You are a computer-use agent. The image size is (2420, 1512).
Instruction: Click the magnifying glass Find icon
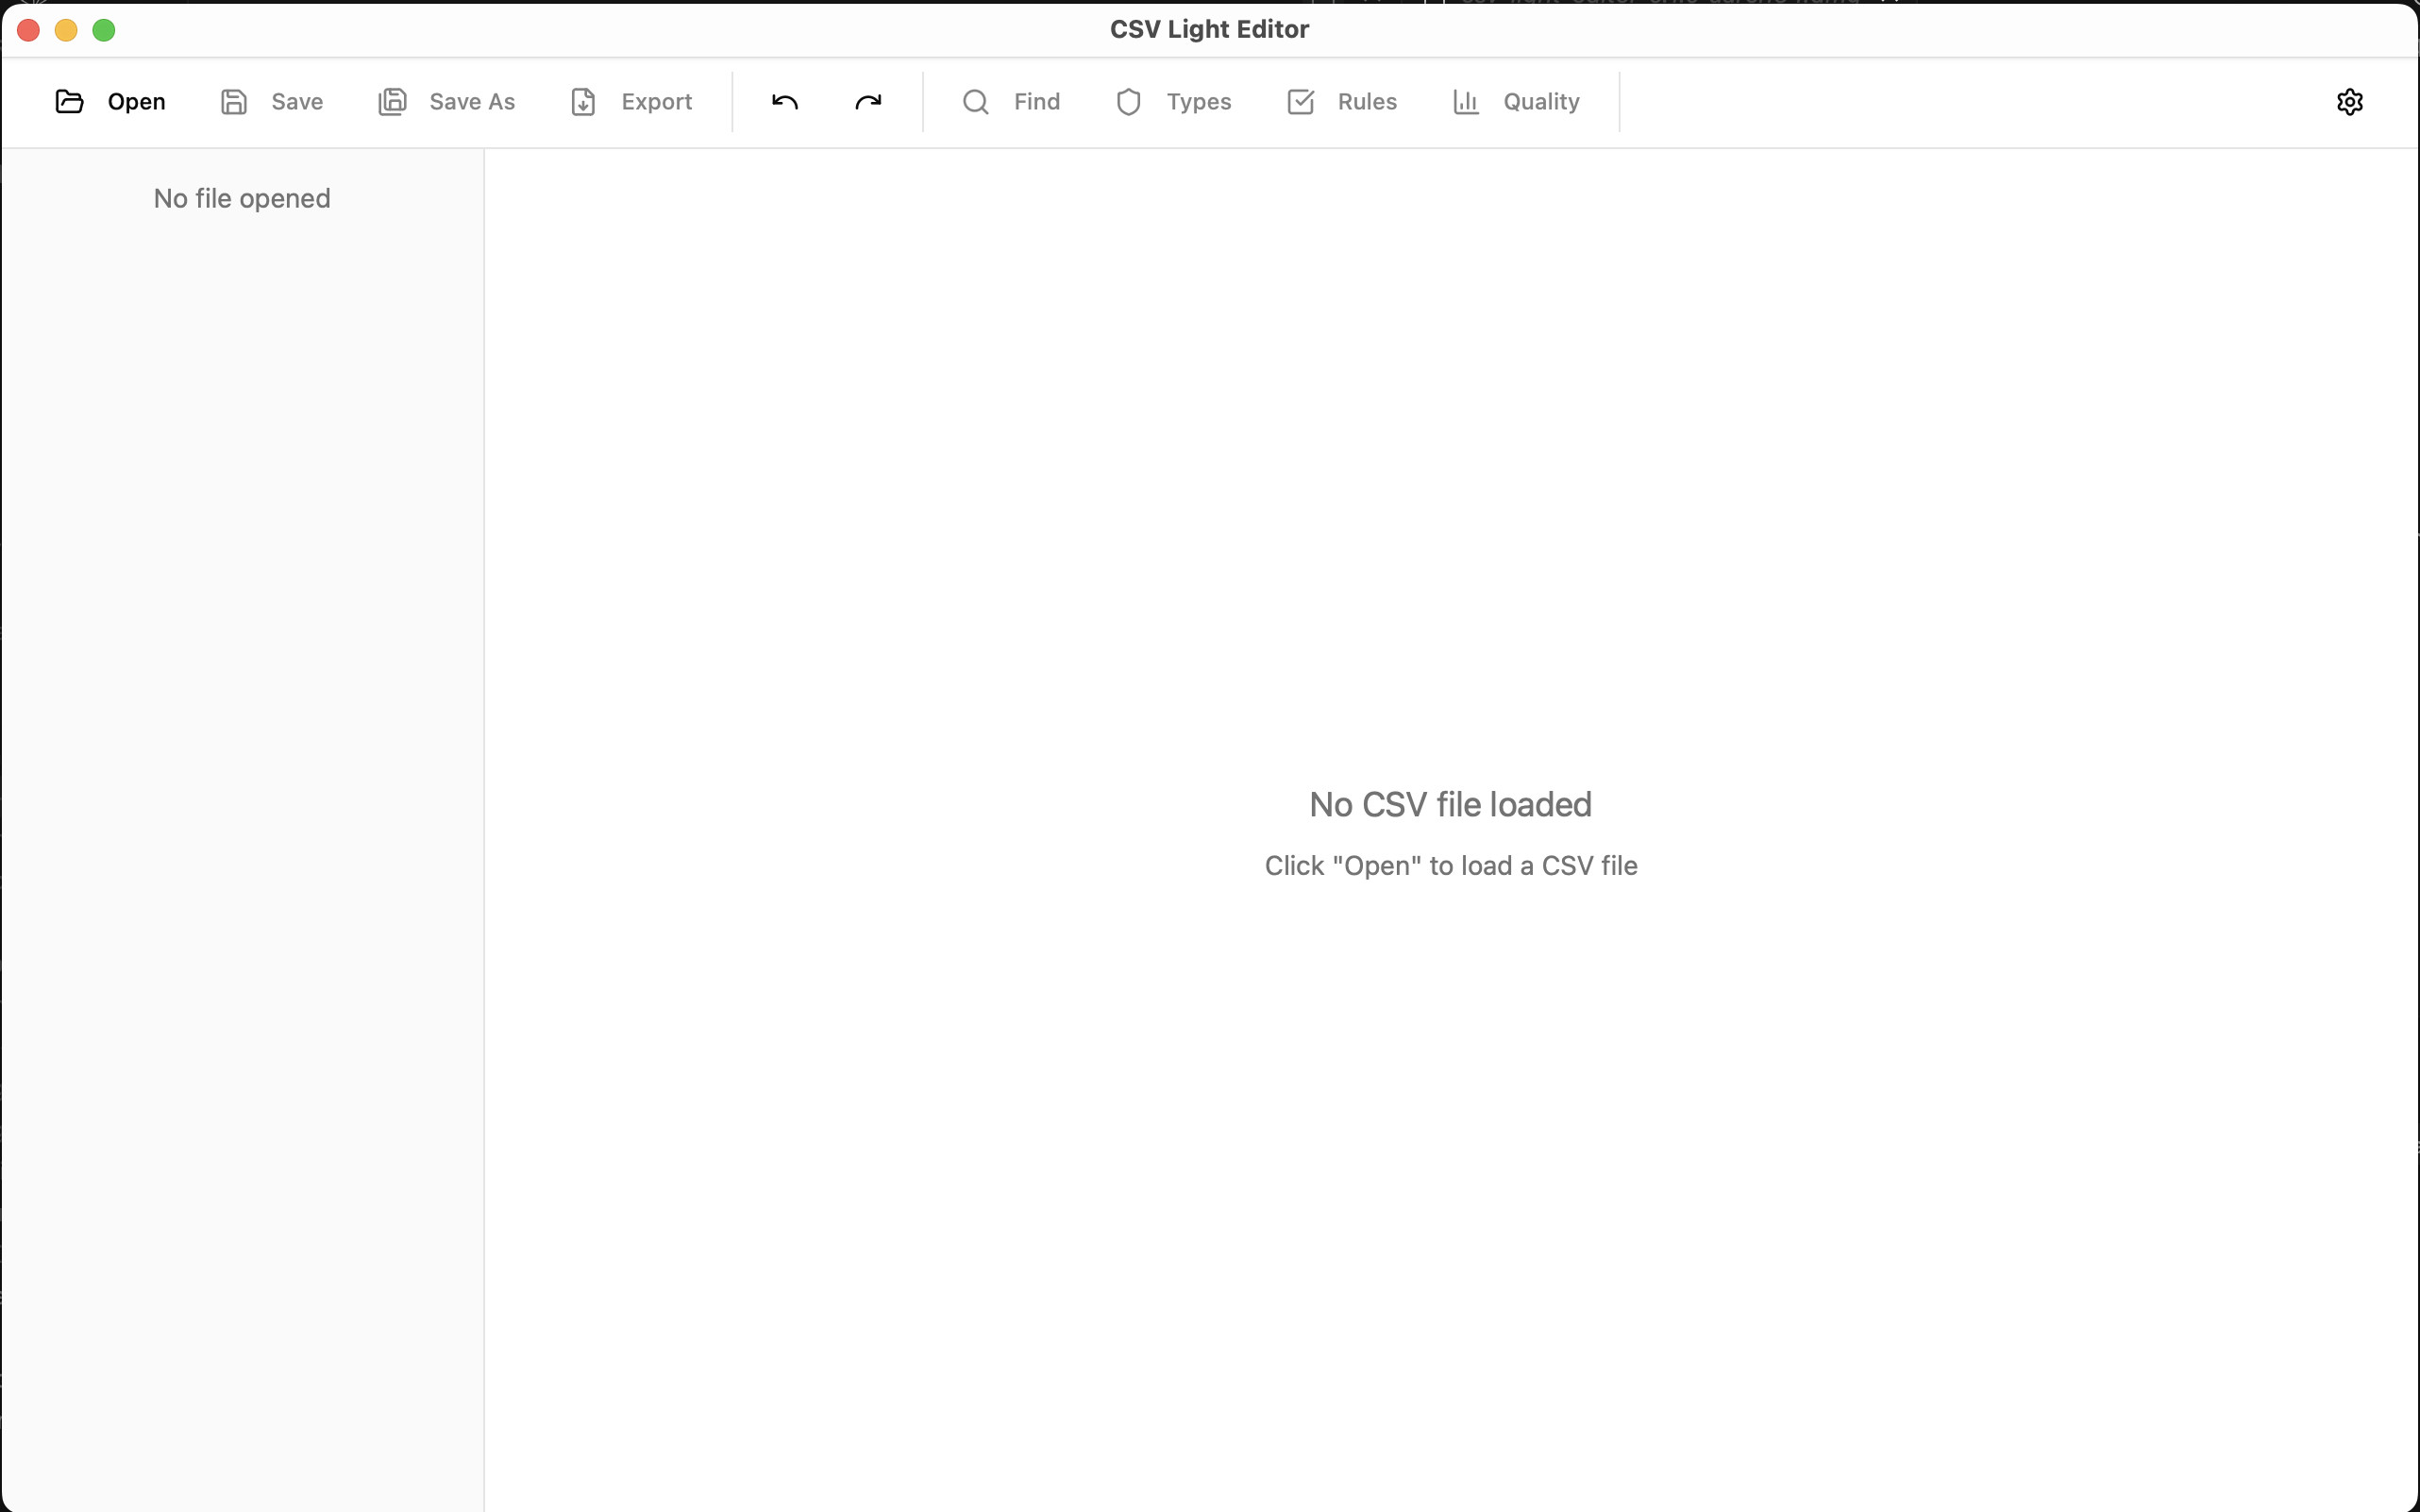click(976, 102)
